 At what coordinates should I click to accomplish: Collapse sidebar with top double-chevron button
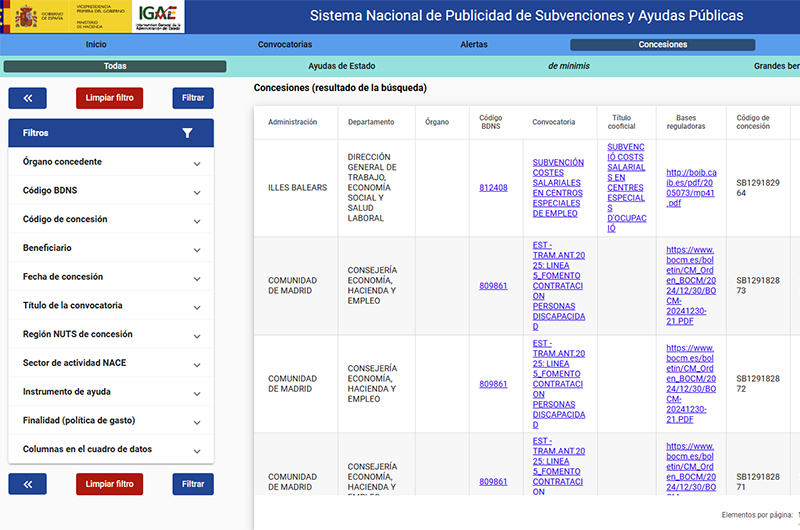tap(28, 98)
